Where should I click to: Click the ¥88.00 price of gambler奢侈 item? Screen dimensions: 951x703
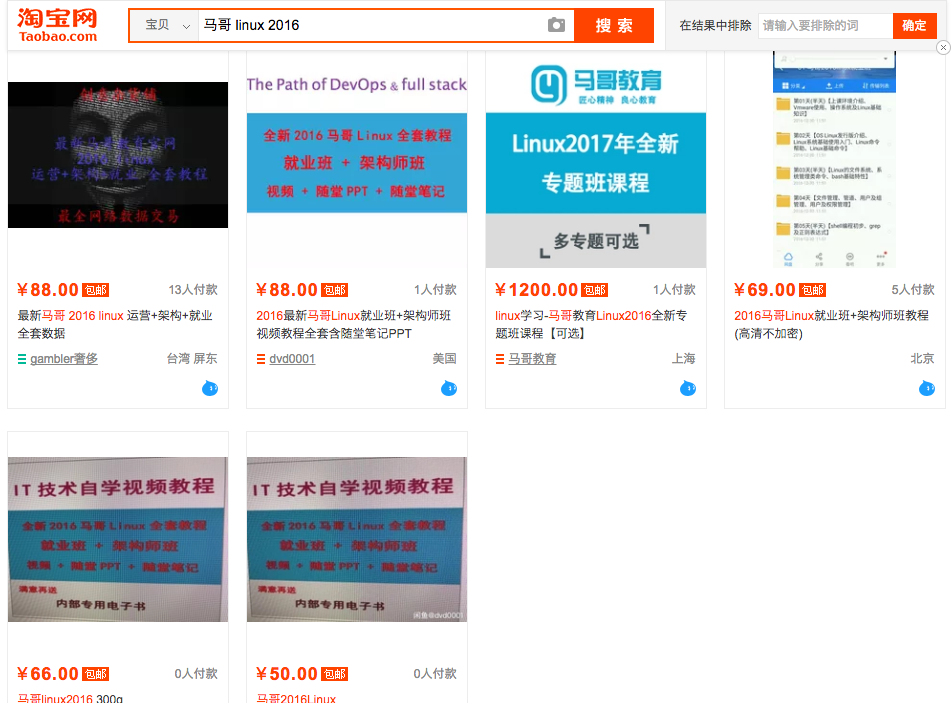pos(48,290)
